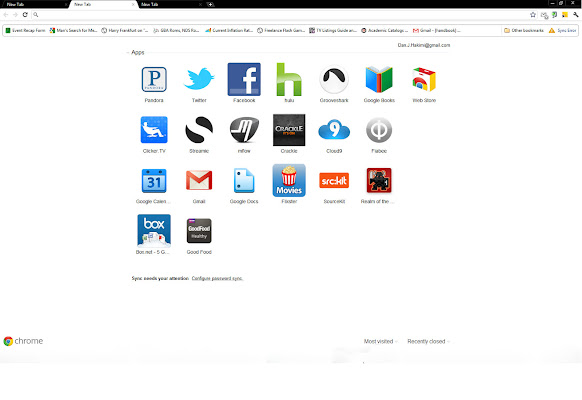Click the mail extension icon in toolbar
Viewport: 582px width, 400px height.
544,15
